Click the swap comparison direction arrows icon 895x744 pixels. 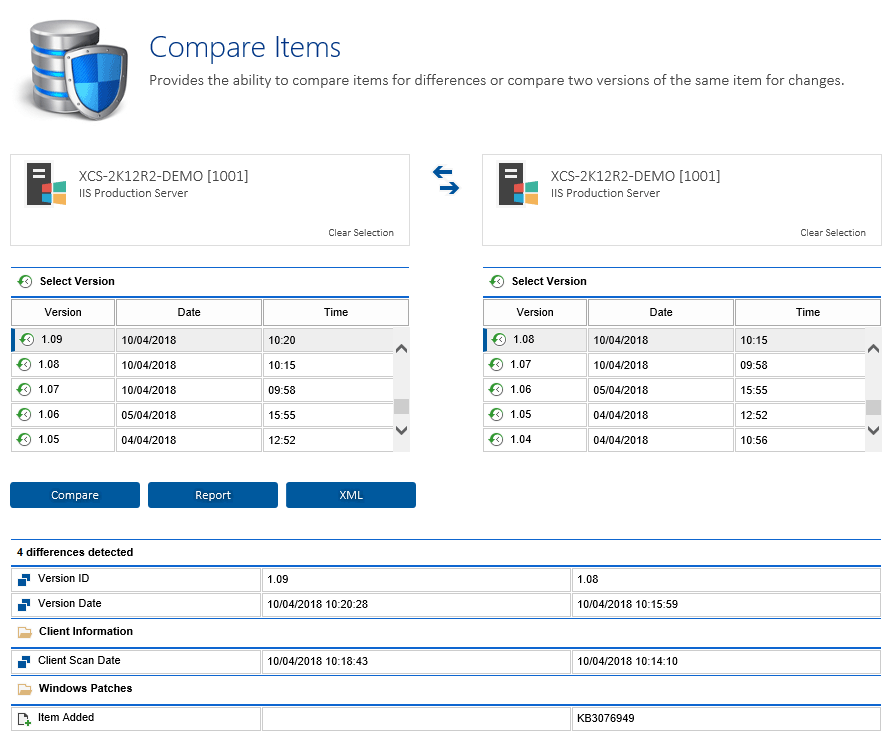[446, 178]
